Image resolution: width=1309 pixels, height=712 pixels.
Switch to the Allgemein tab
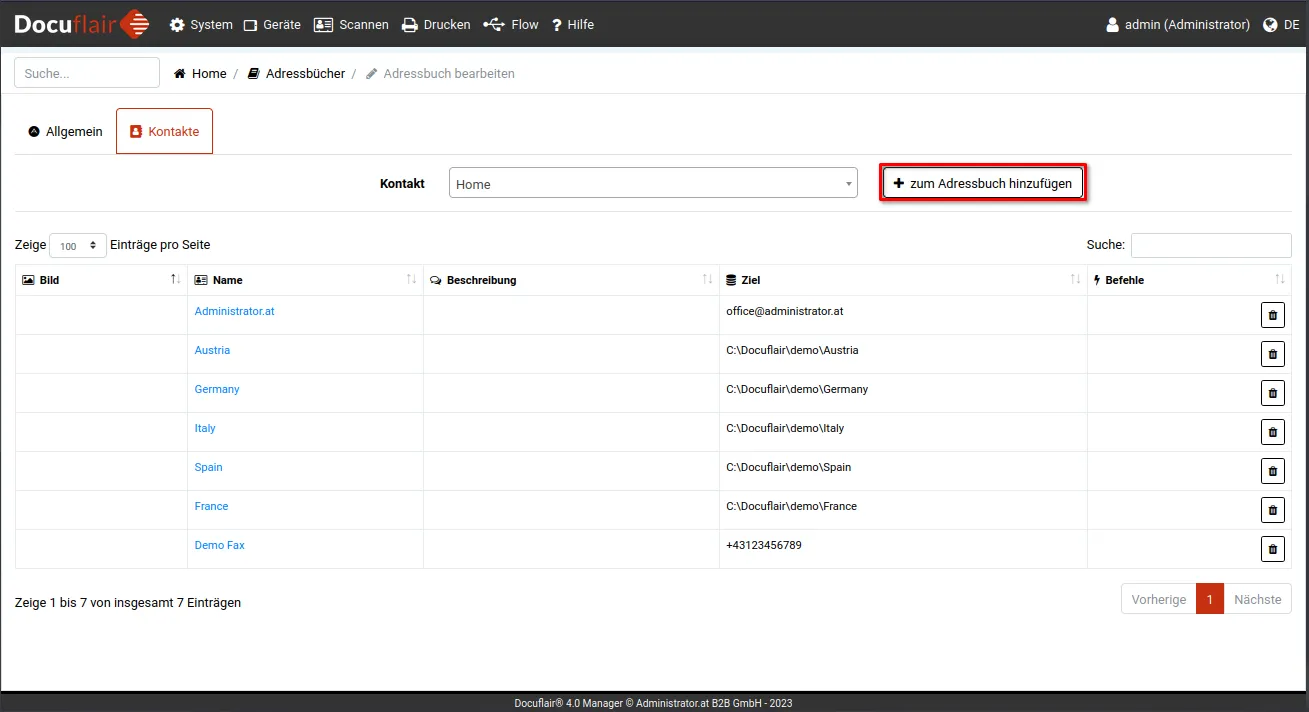66,131
